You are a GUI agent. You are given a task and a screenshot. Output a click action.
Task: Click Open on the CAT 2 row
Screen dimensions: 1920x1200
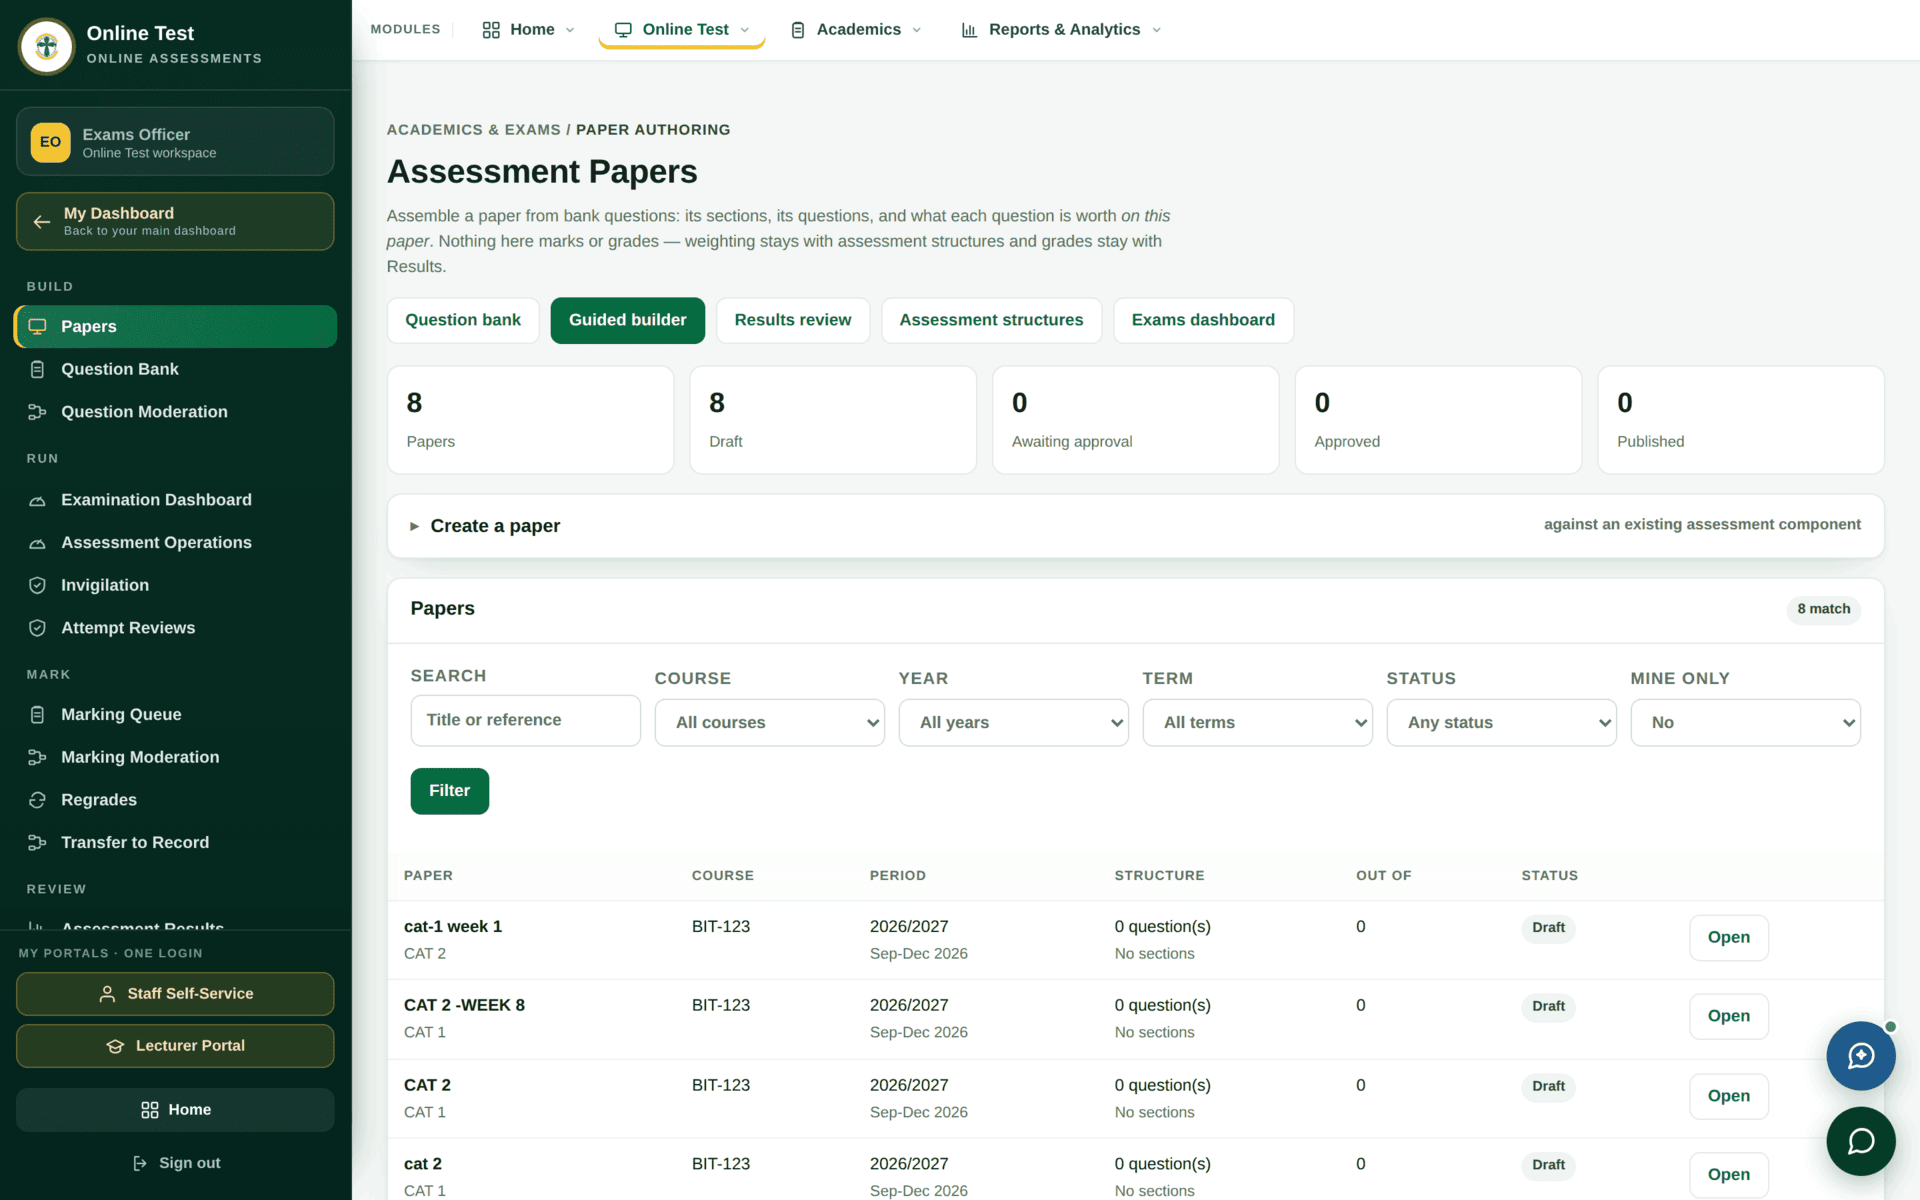click(x=1728, y=1096)
